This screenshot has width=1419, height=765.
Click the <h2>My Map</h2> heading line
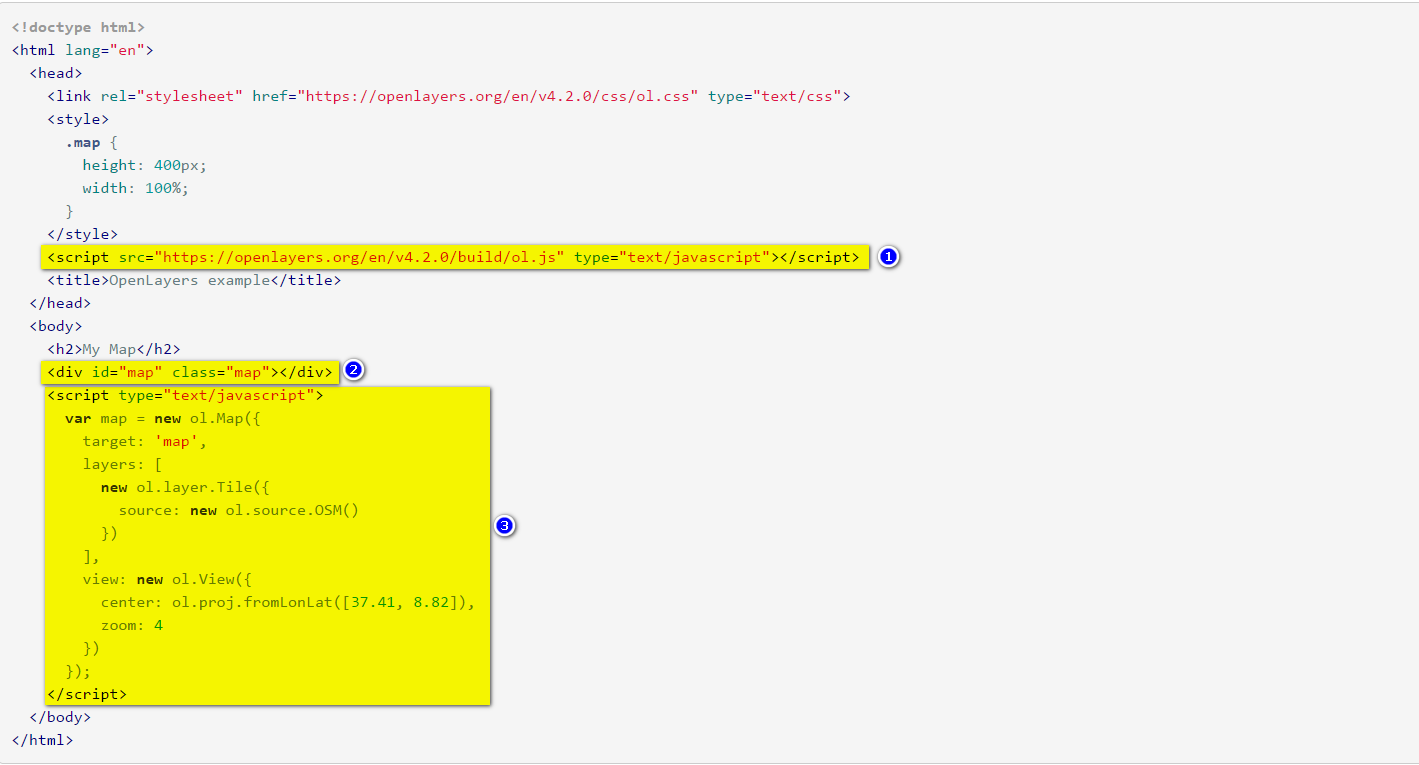click(114, 349)
